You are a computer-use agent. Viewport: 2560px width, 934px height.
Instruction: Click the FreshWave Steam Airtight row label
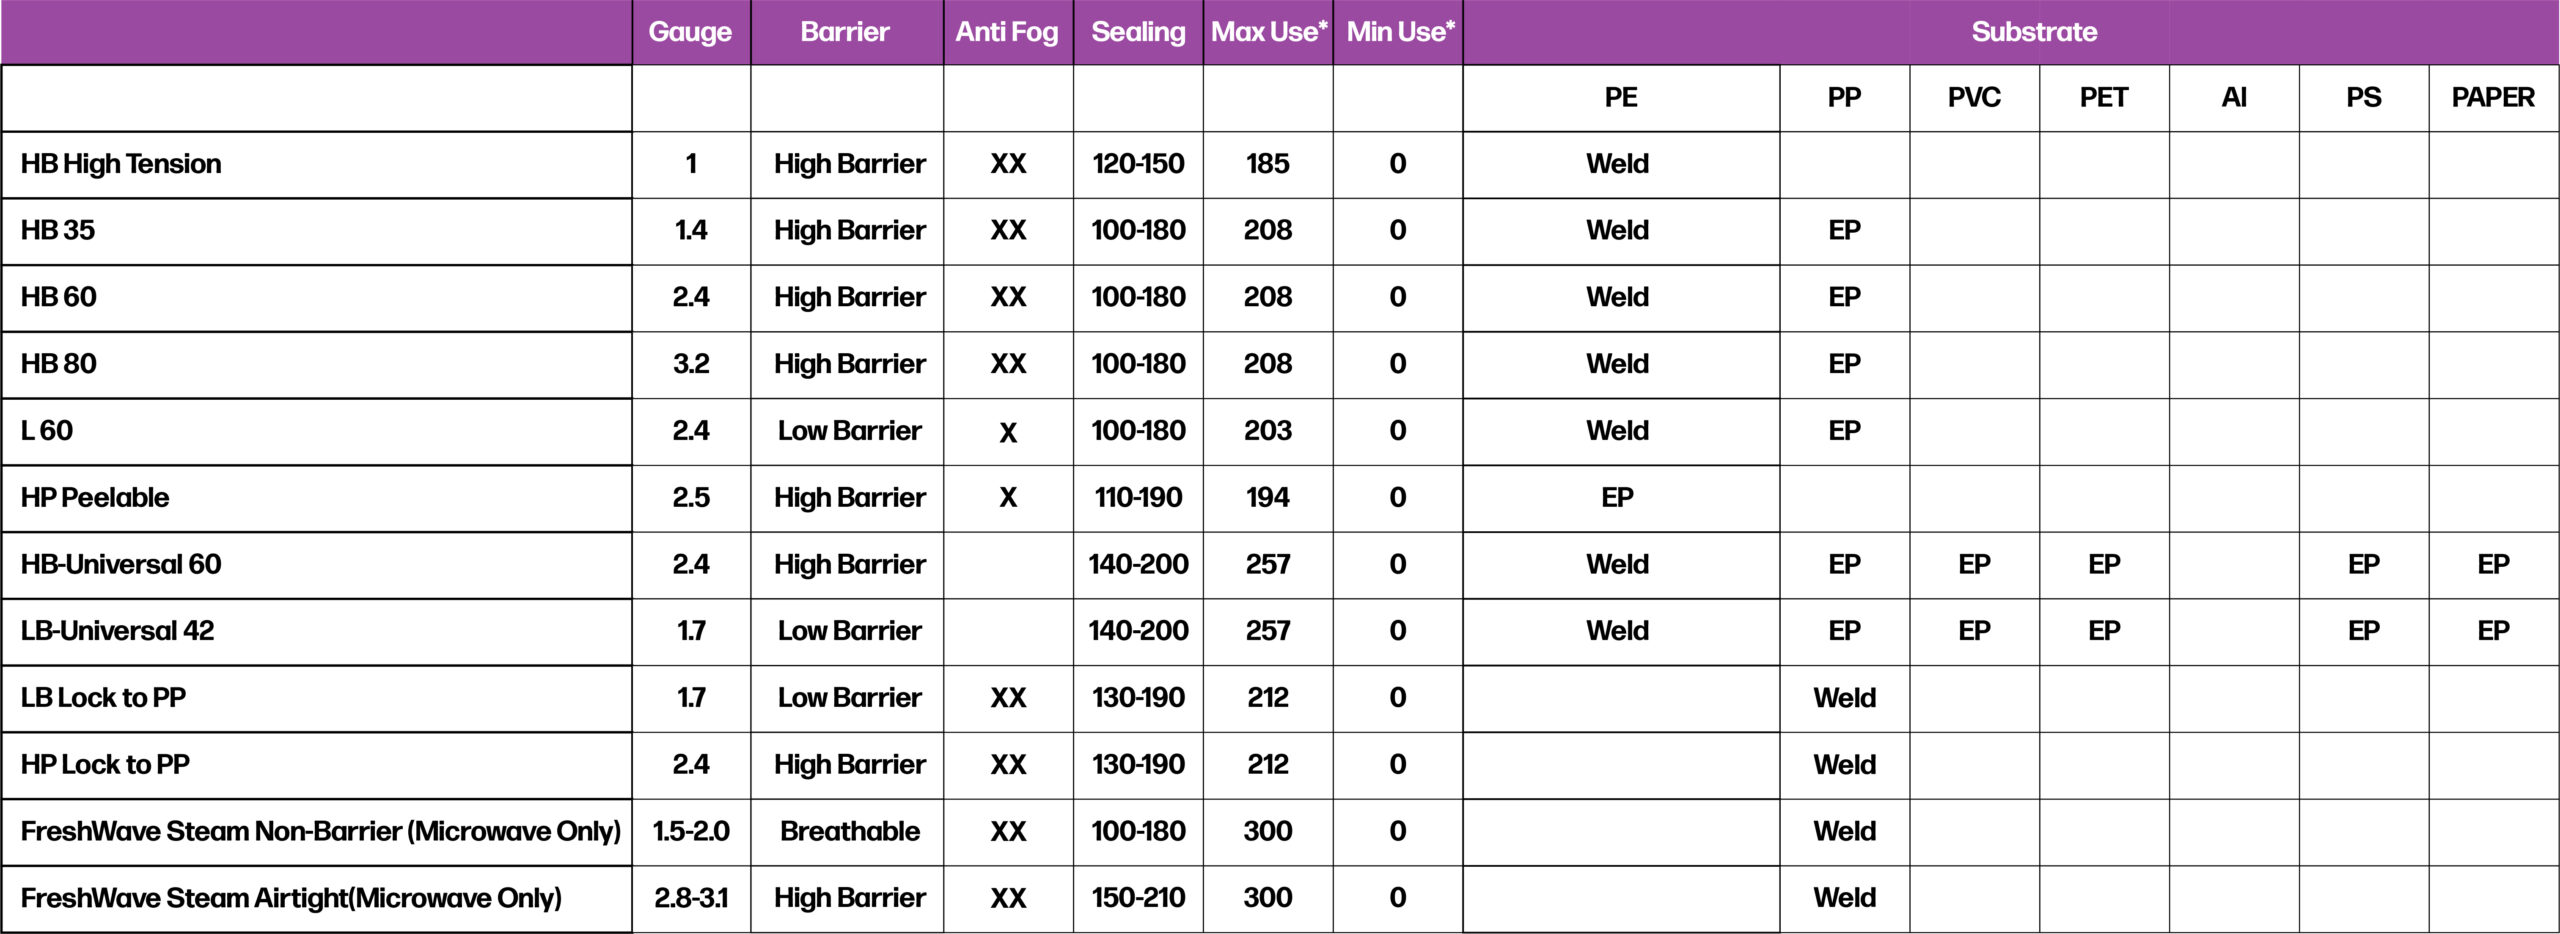click(x=291, y=898)
